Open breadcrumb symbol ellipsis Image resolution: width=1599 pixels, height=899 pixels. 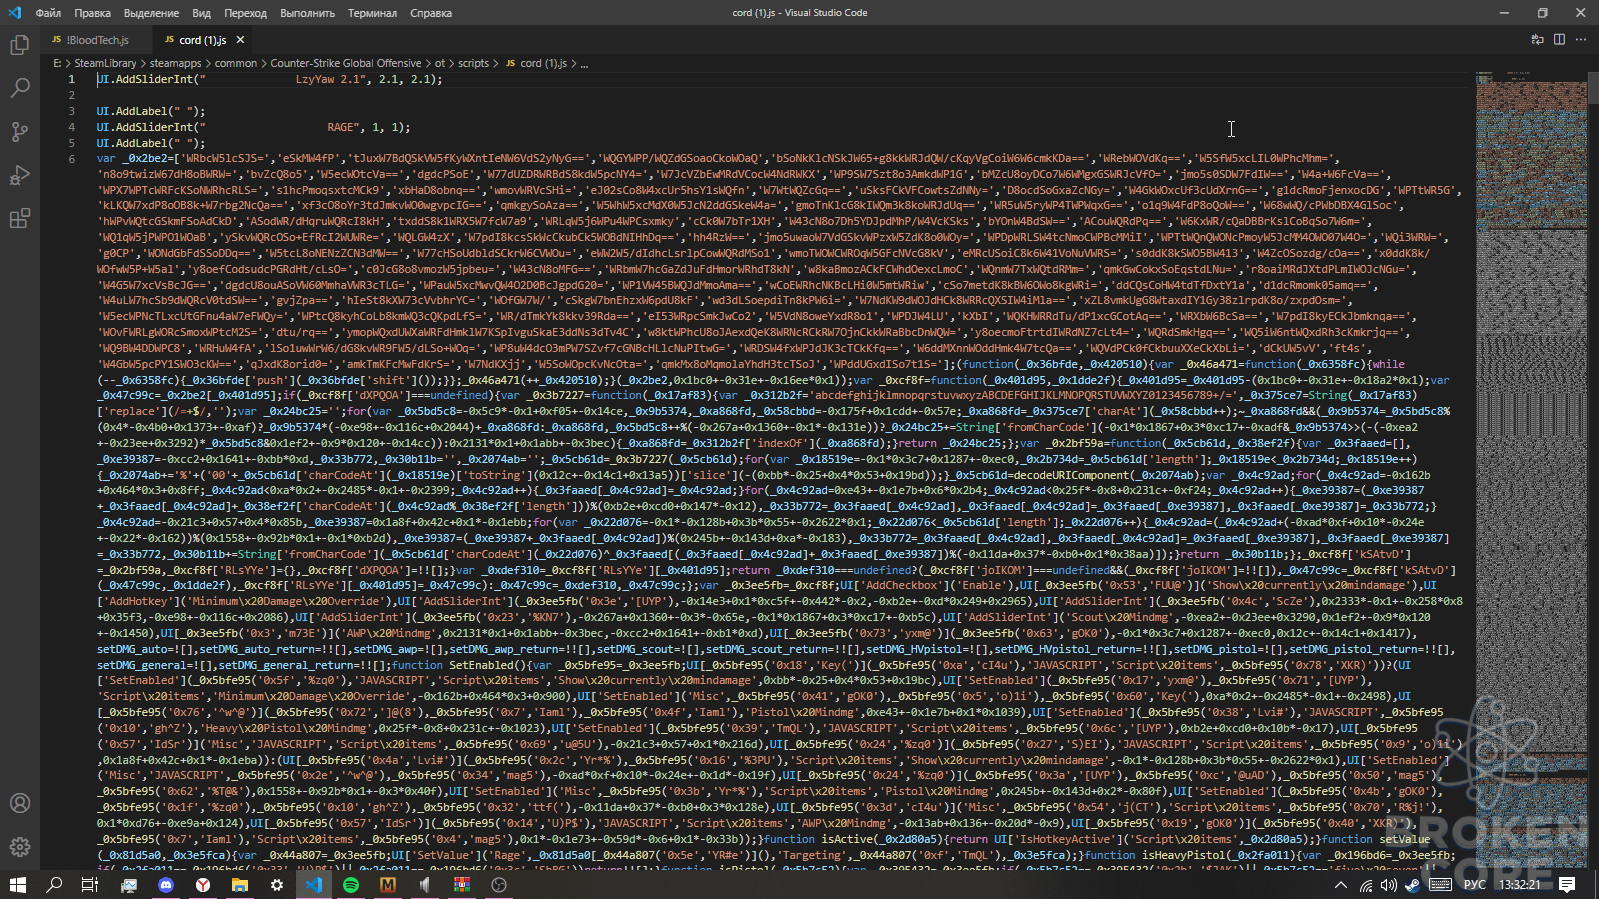pos(584,63)
